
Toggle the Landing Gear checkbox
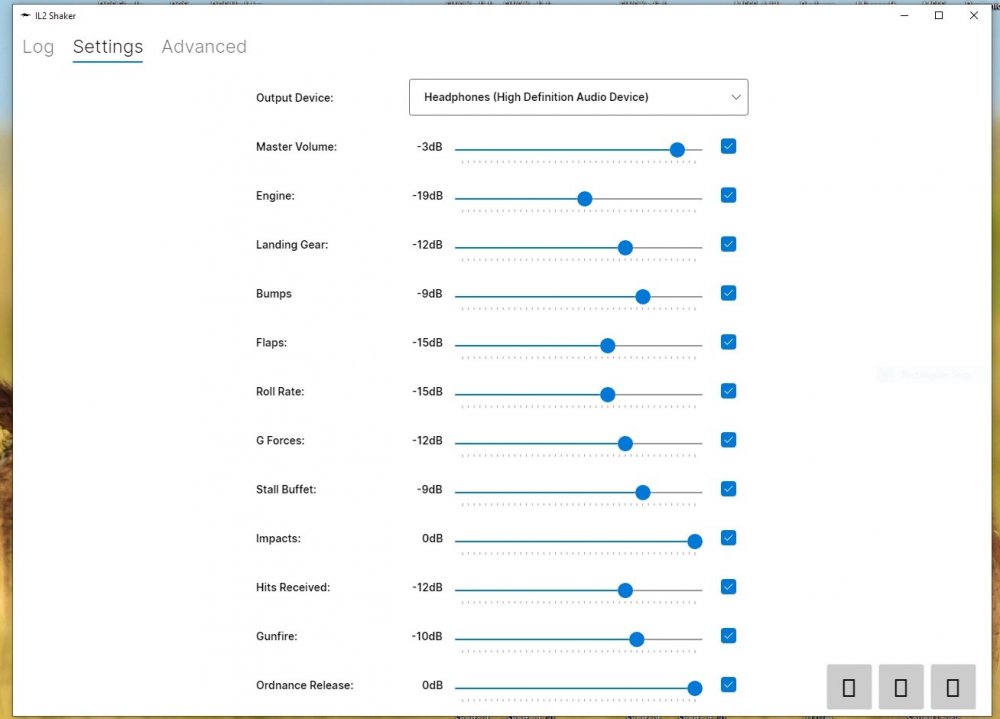pos(728,244)
